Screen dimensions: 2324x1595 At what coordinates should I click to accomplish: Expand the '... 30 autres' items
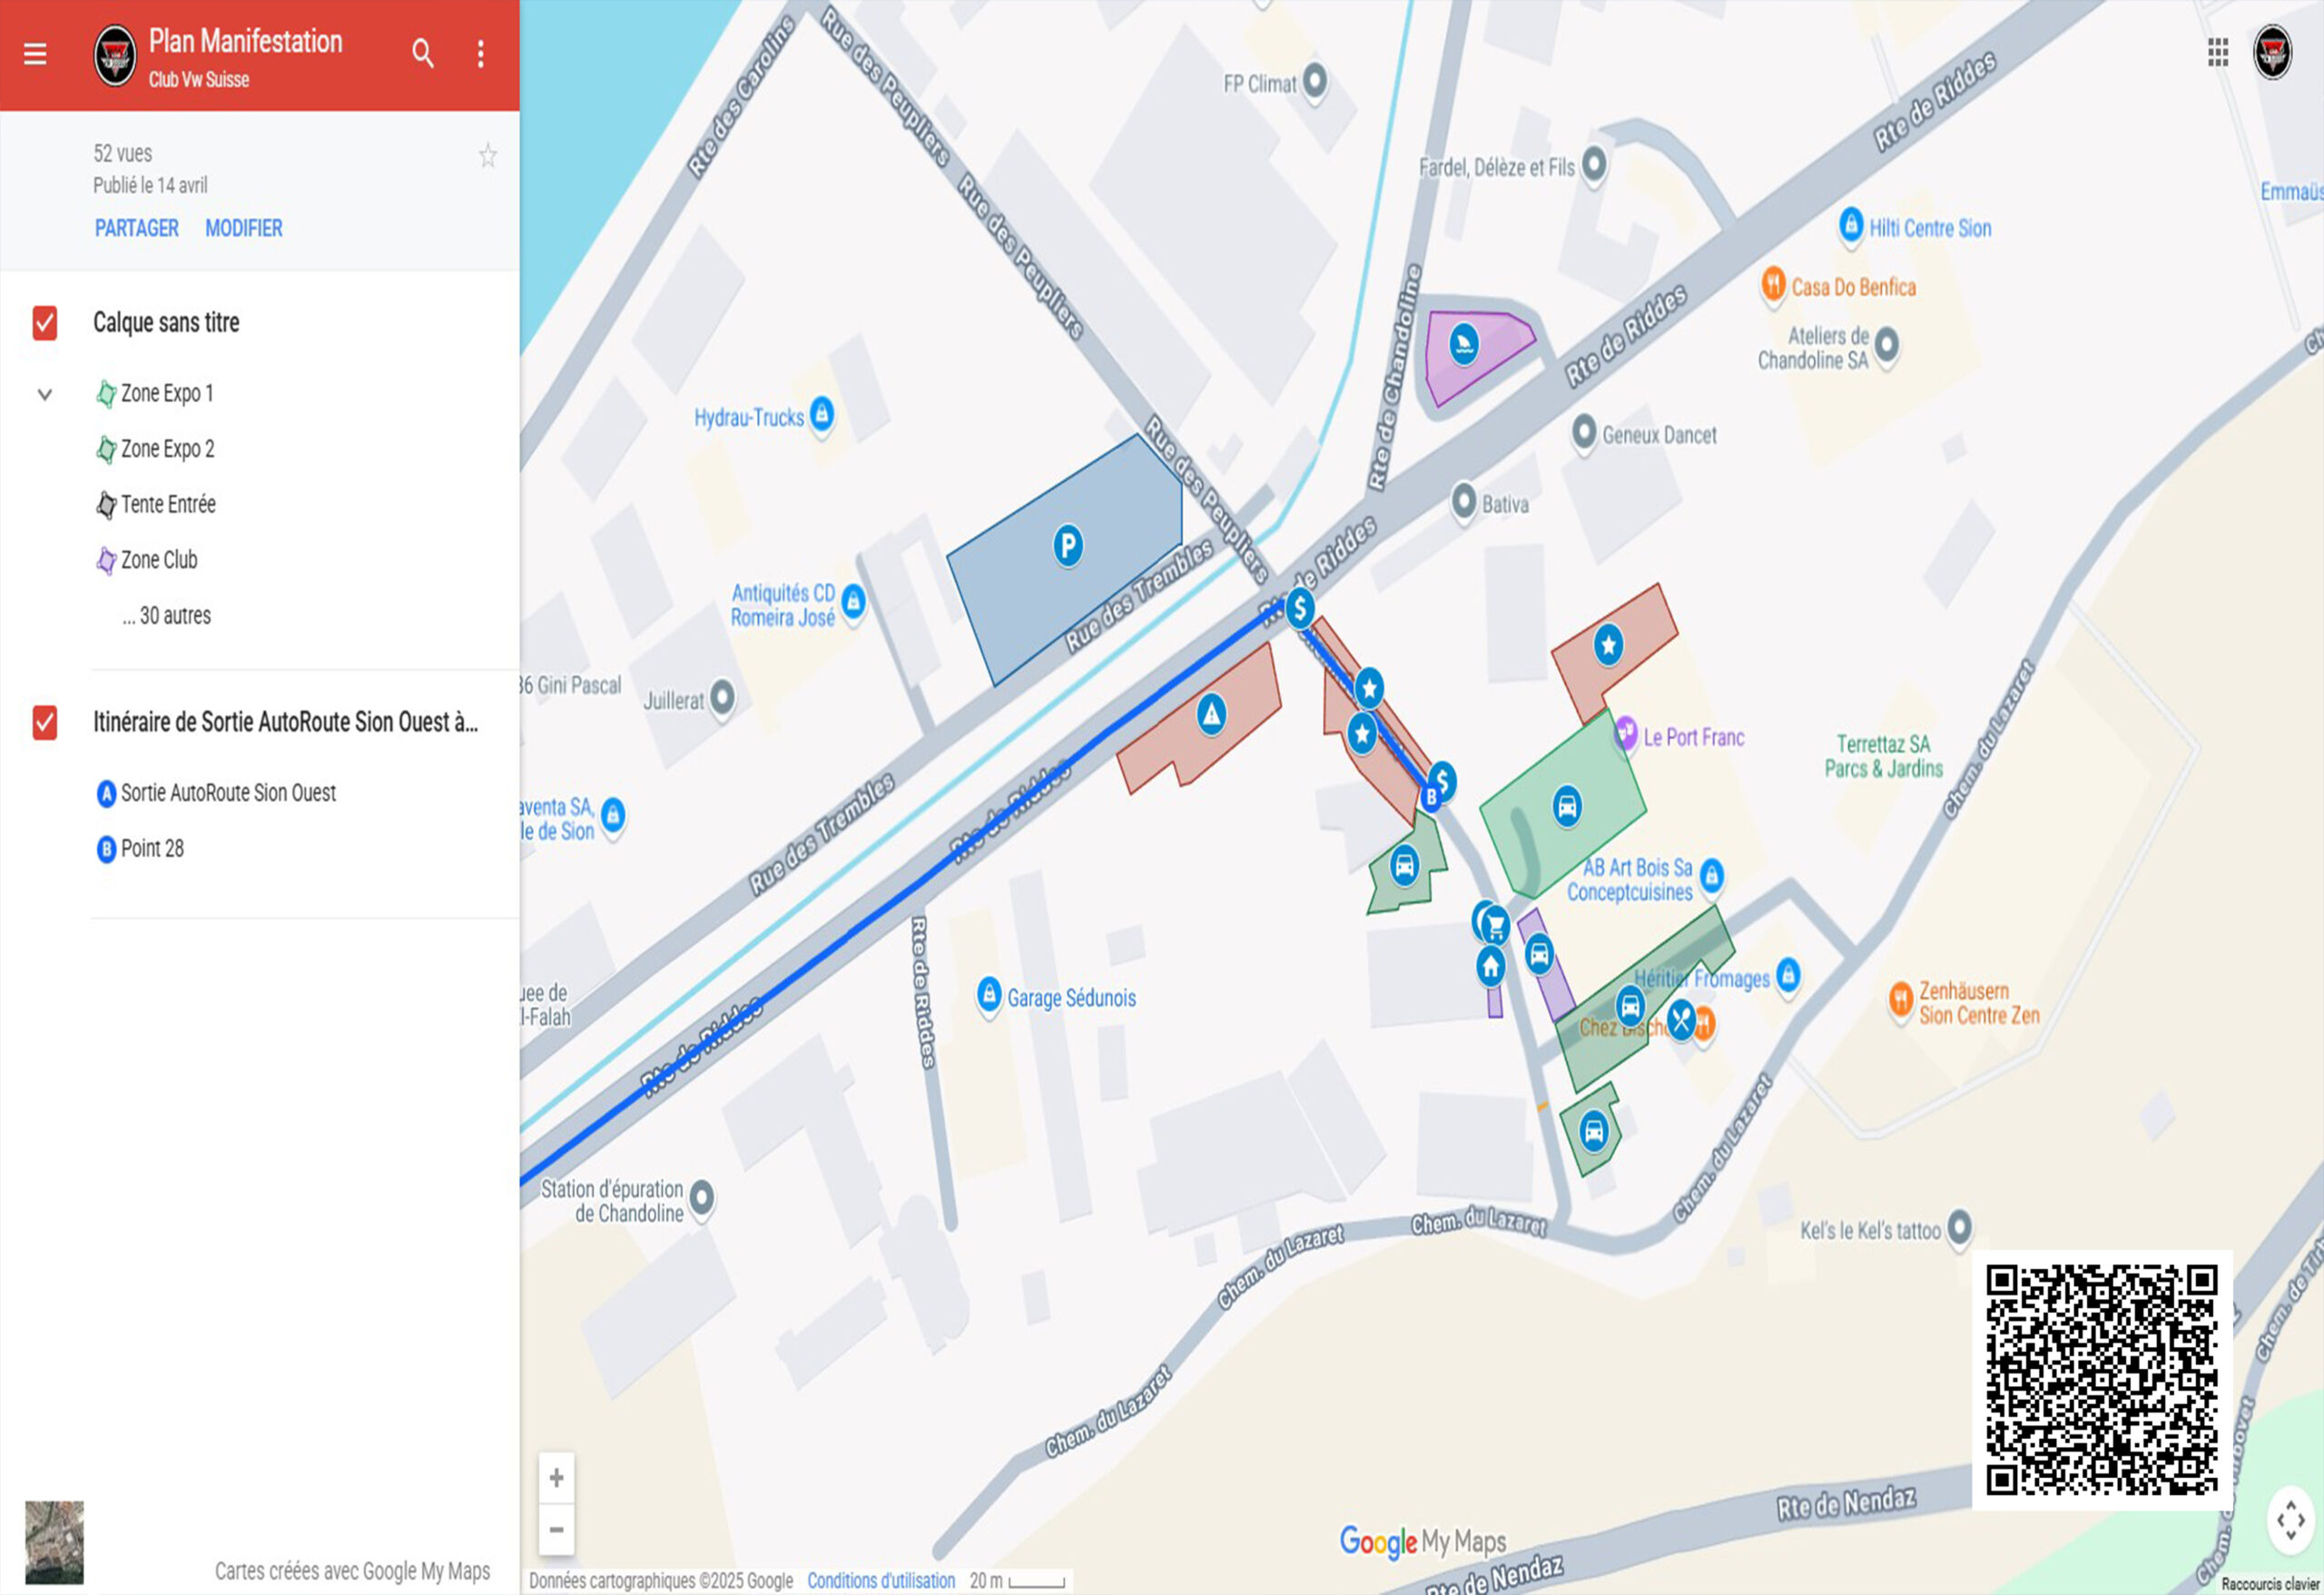coord(166,616)
